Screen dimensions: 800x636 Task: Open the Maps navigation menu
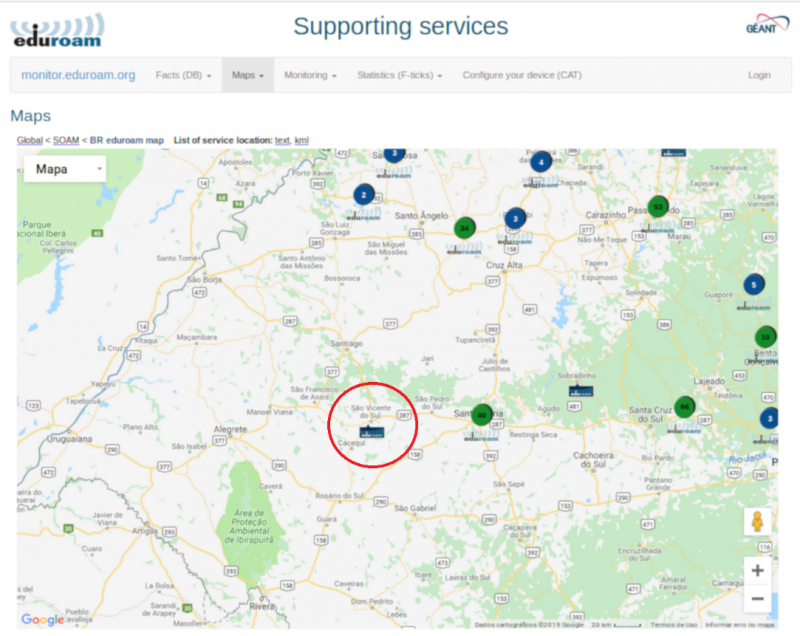pos(247,75)
